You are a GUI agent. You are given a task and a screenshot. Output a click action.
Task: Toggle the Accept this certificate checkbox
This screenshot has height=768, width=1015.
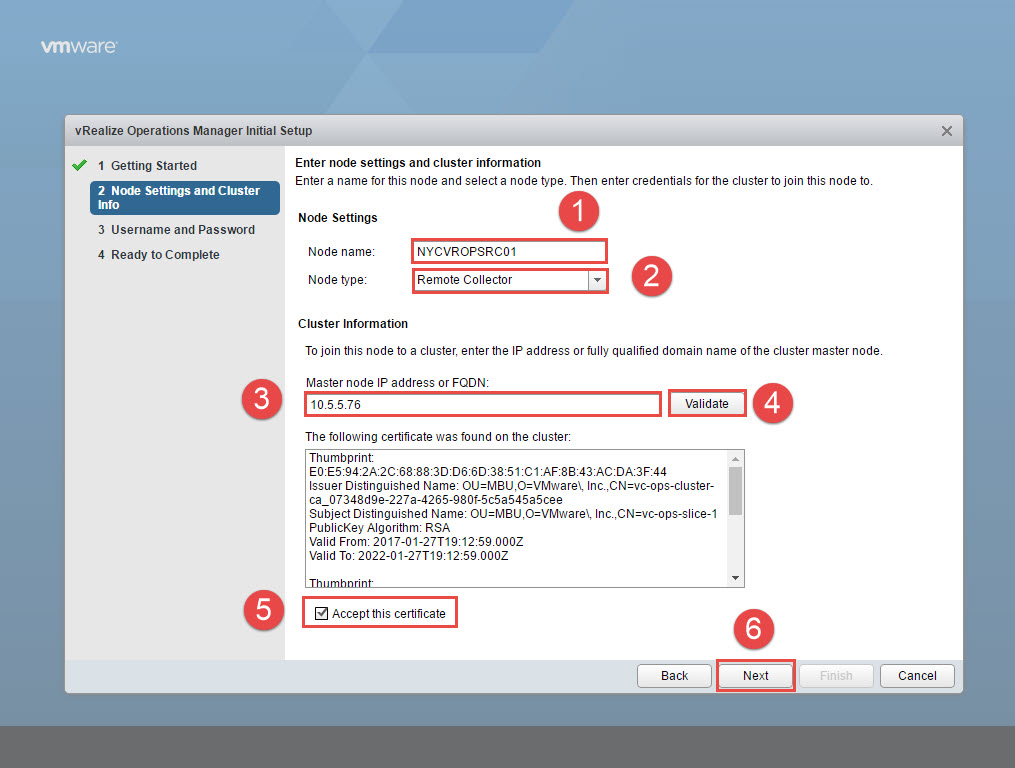tap(321, 613)
